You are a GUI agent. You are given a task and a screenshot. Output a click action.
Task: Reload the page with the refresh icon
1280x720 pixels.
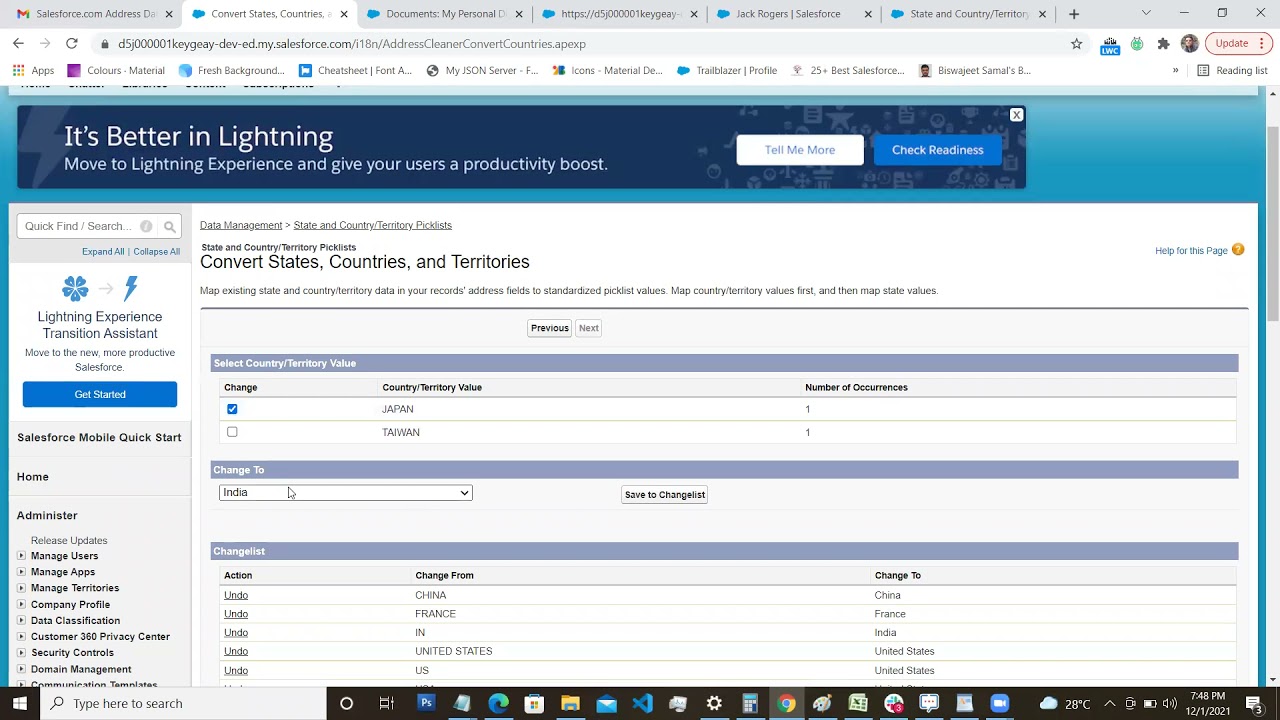point(71,43)
